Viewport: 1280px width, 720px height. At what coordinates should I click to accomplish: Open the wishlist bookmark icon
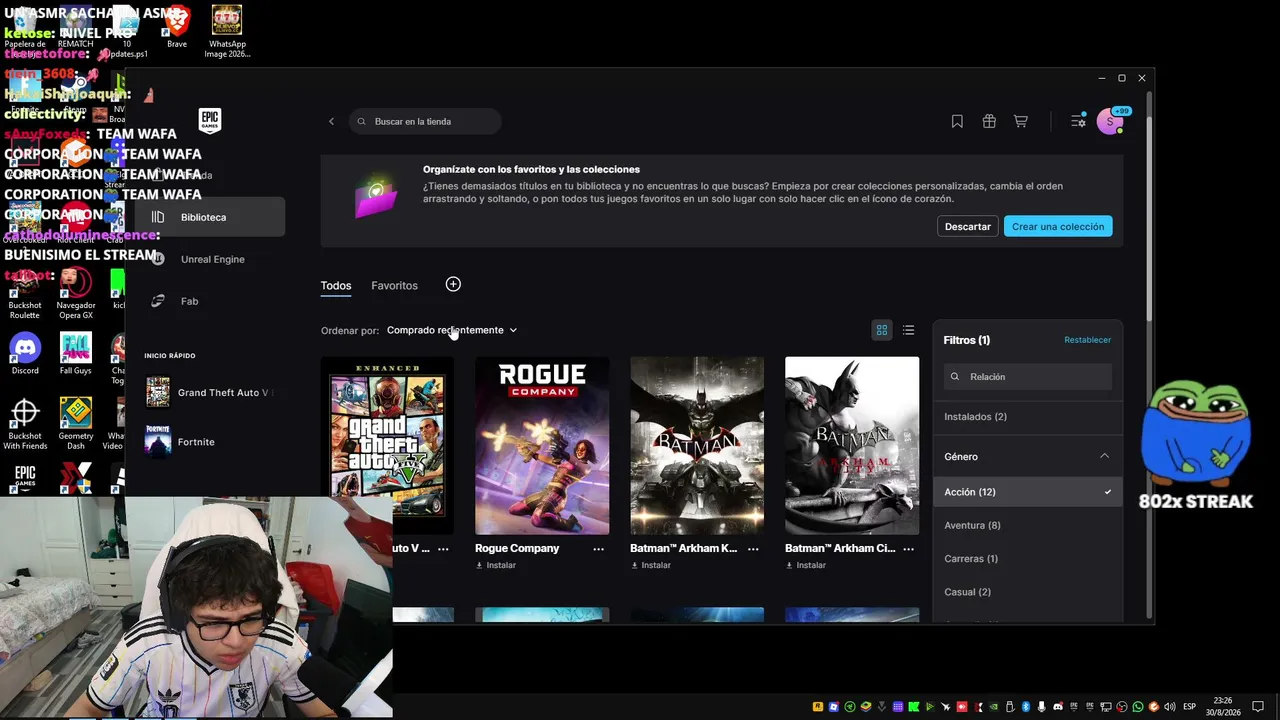(x=957, y=121)
